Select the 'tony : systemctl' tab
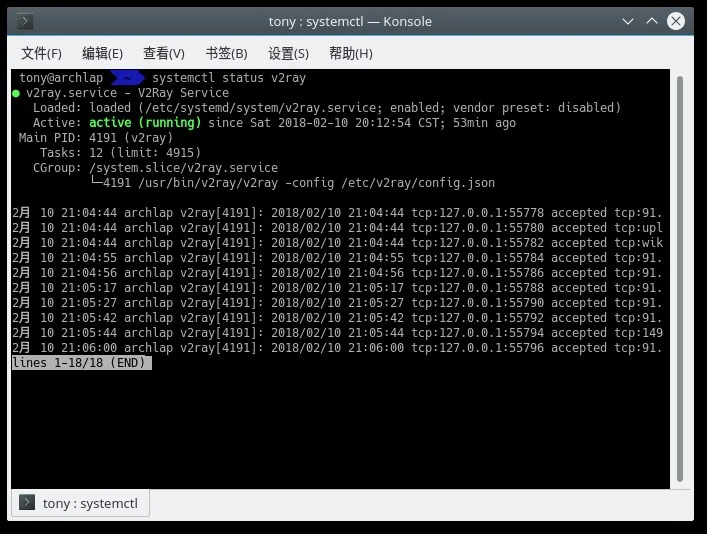This screenshot has height=534, width=707. pyautogui.click(x=80, y=503)
